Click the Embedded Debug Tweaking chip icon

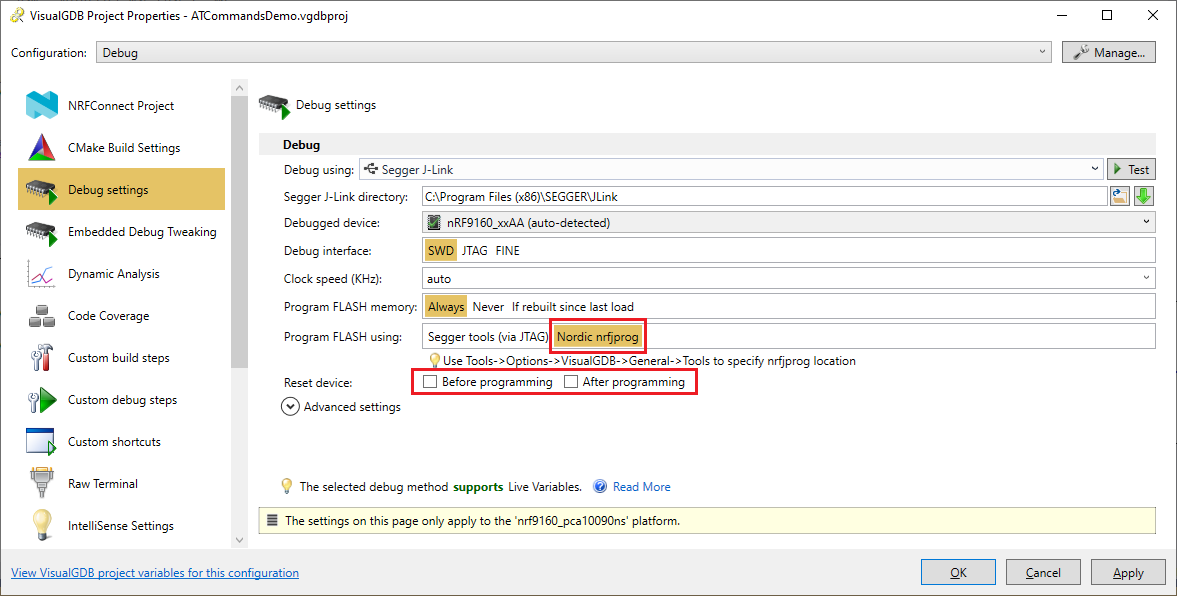41,232
